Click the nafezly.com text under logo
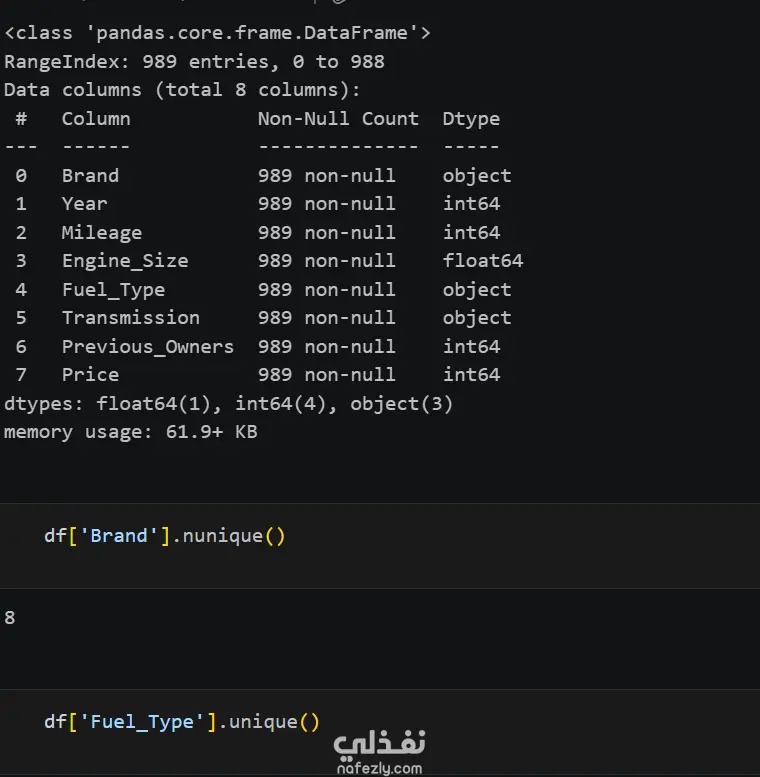Screen dimensions: 760x777 (380, 768)
